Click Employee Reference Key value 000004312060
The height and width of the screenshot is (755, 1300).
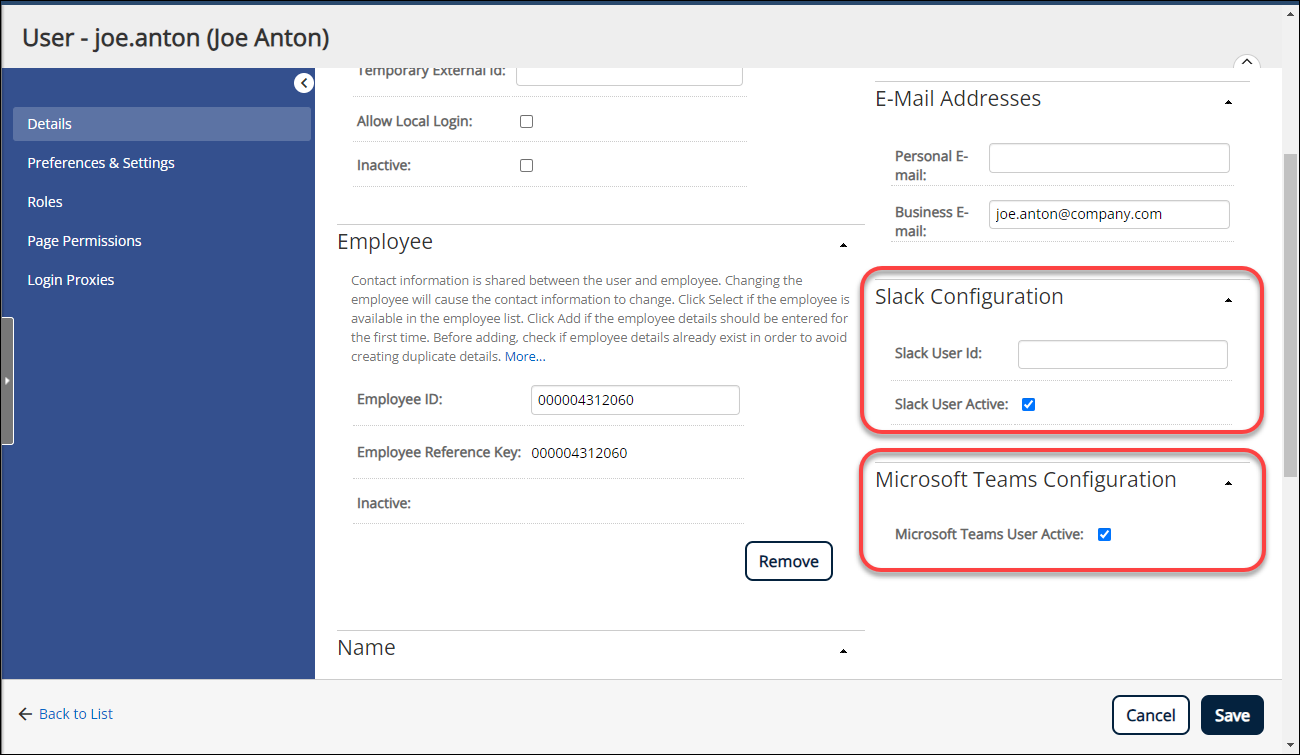pyautogui.click(x=579, y=453)
